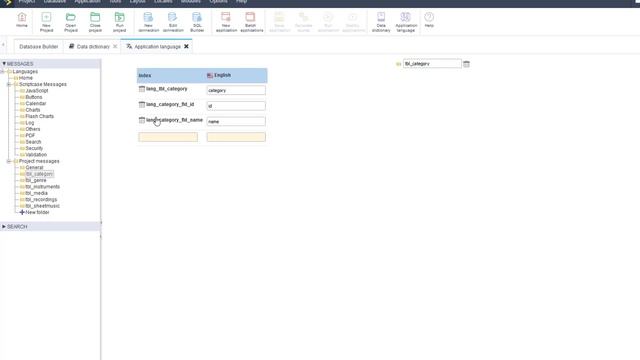Click trash icon next to tbl_category folder field

pos(467,64)
